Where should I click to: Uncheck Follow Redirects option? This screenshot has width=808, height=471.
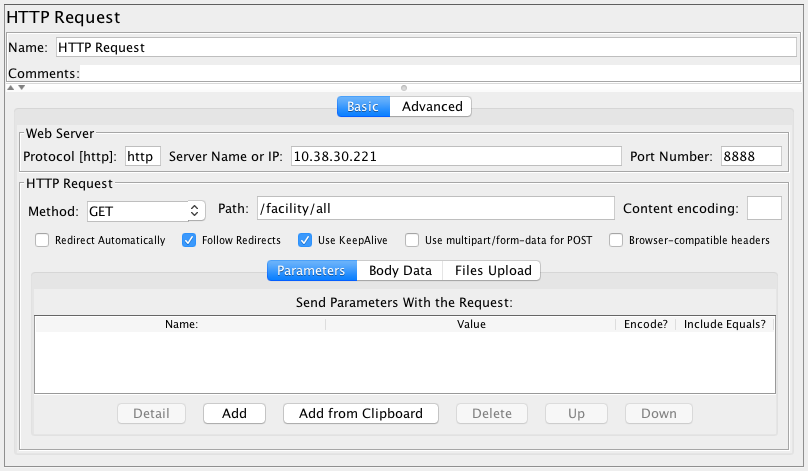(x=189, y=240)
